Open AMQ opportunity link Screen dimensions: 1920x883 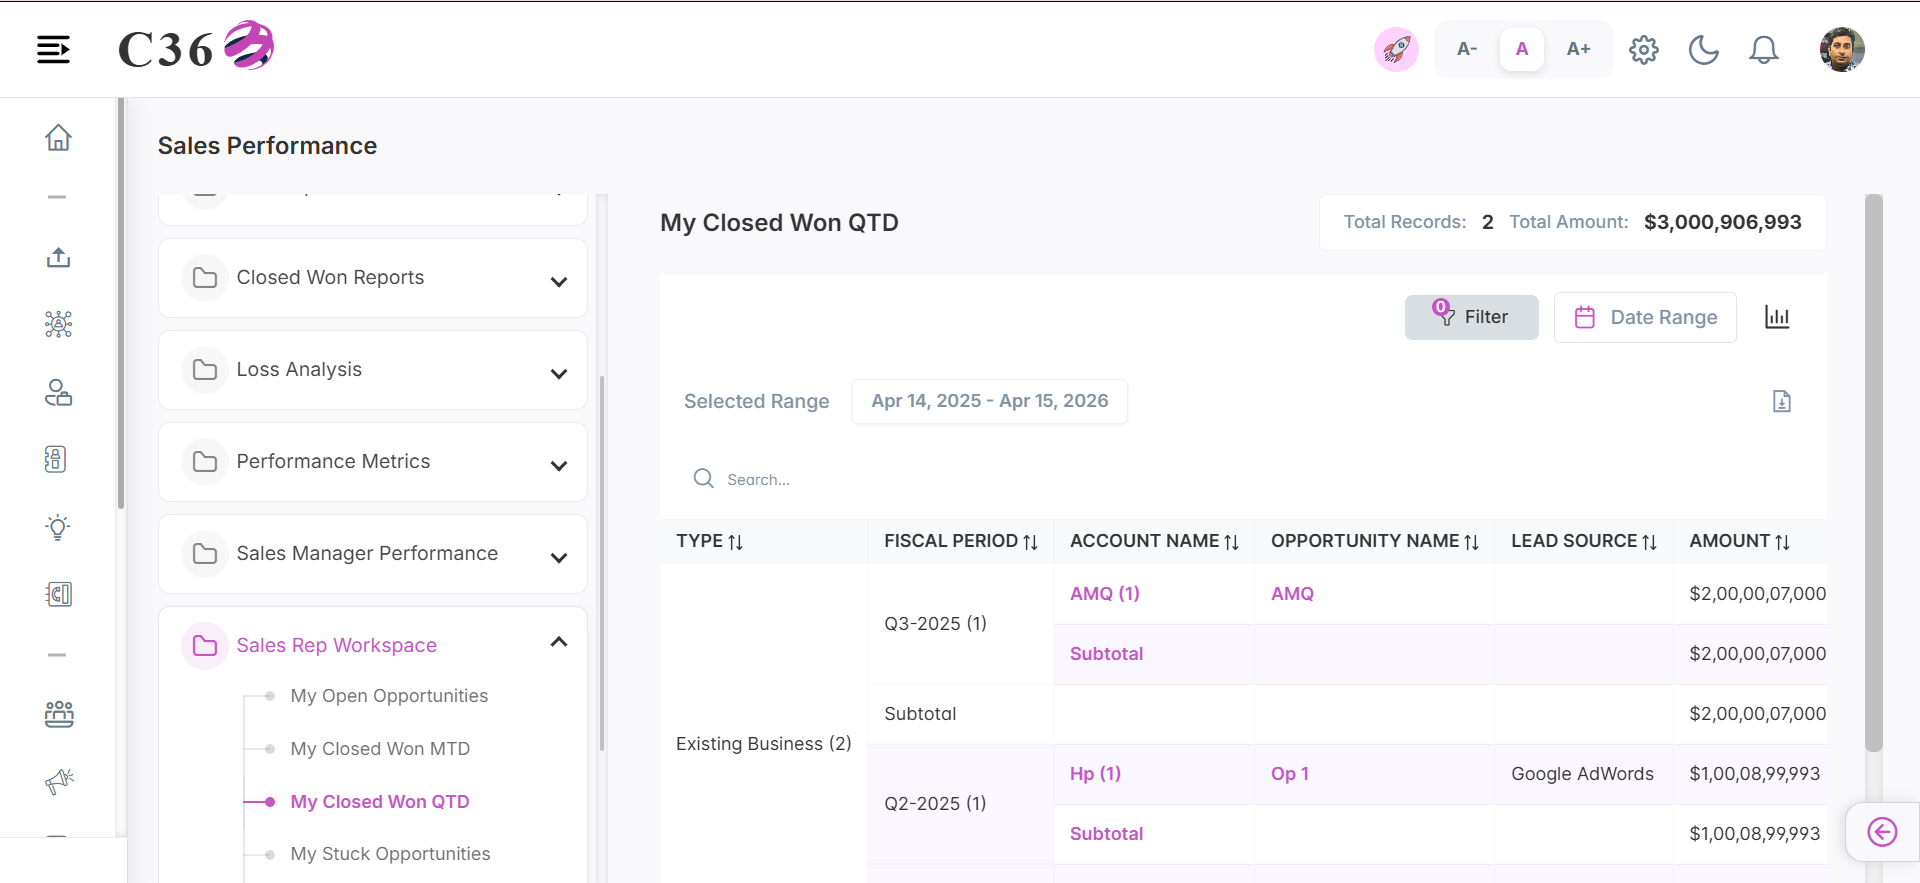pos(1292,594)
